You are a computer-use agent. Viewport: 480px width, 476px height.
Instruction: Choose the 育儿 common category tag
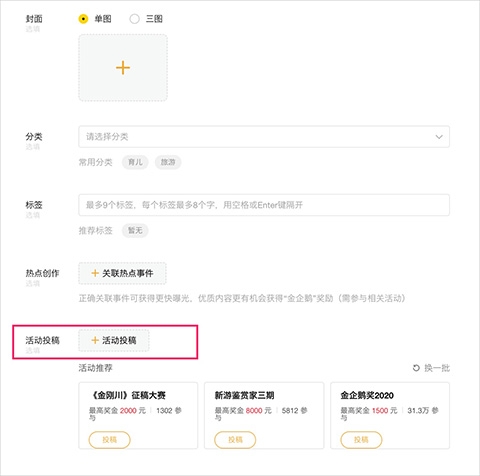[x=135, y=162]
